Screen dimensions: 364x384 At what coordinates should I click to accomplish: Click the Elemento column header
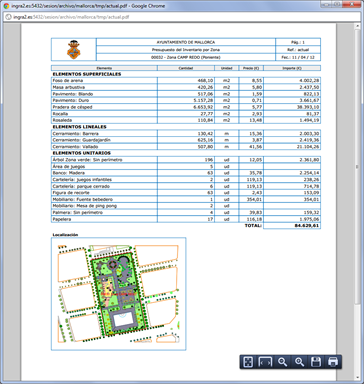104,68
